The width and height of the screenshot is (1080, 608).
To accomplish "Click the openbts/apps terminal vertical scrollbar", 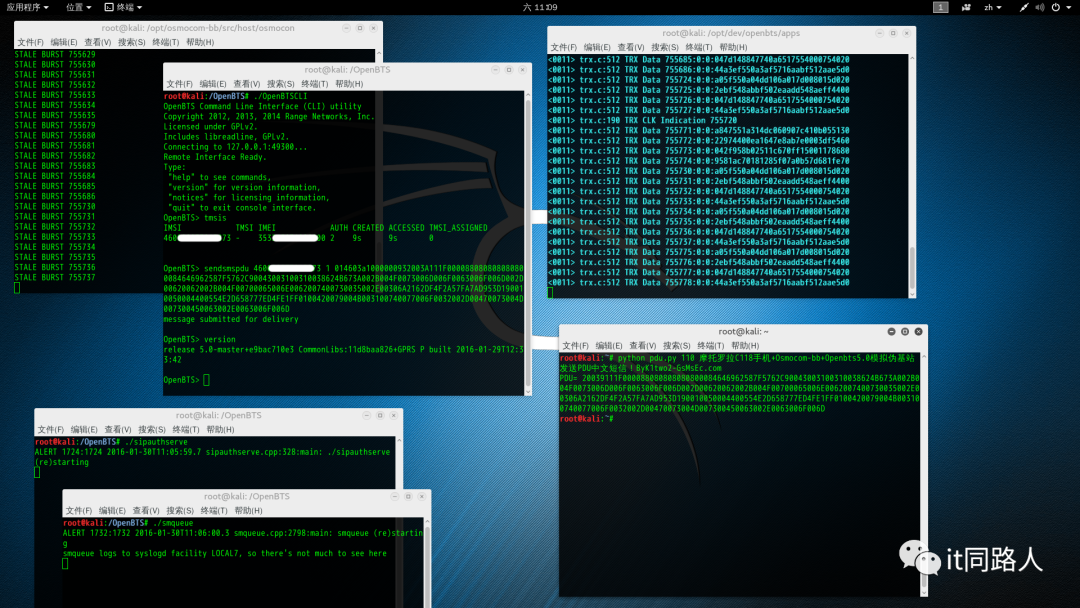I will point(912,176).
